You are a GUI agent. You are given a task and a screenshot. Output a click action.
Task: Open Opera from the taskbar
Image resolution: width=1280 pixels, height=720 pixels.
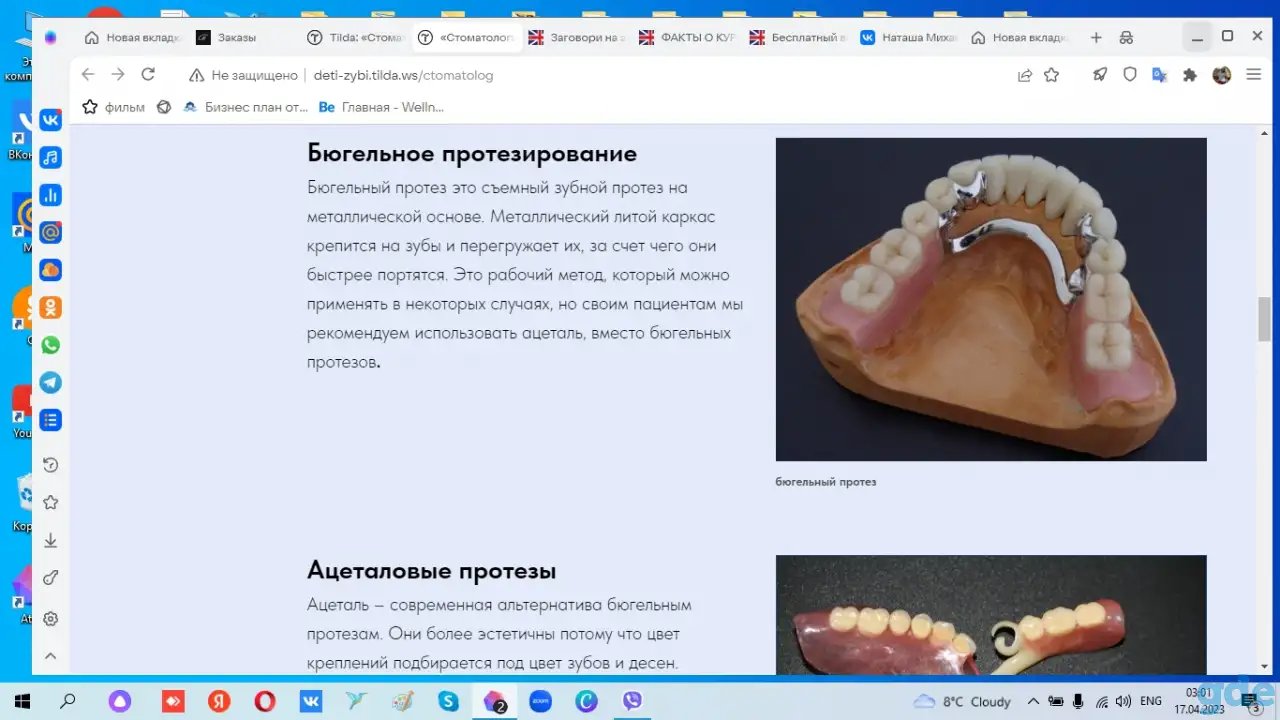click(x=265, y=701)
